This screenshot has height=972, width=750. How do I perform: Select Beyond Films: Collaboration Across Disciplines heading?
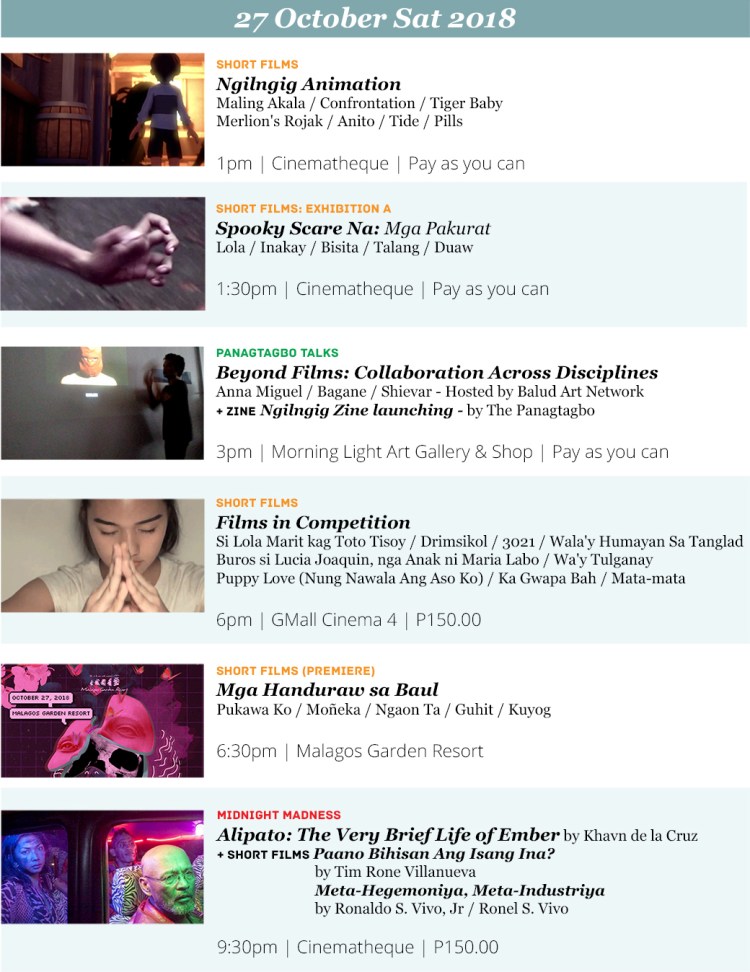(x=437, y=373)
